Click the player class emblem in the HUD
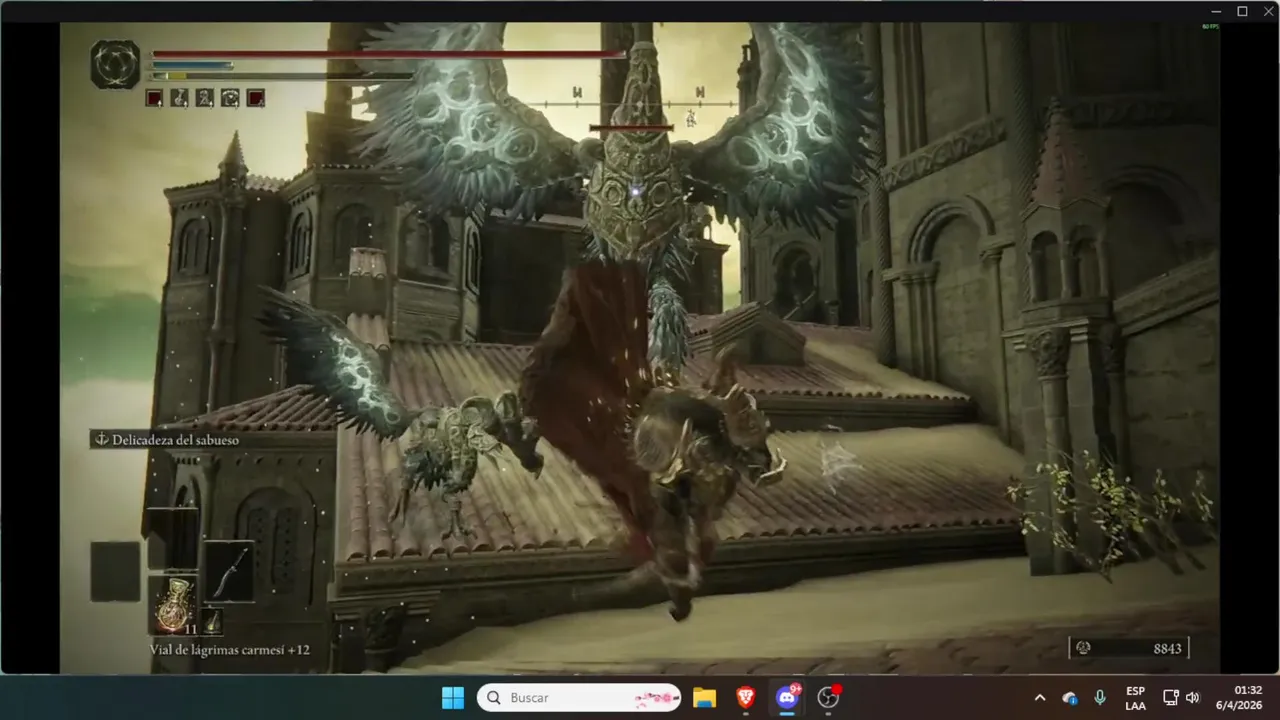This screenshot has height=720, width=1280. [x=116, y=65]
